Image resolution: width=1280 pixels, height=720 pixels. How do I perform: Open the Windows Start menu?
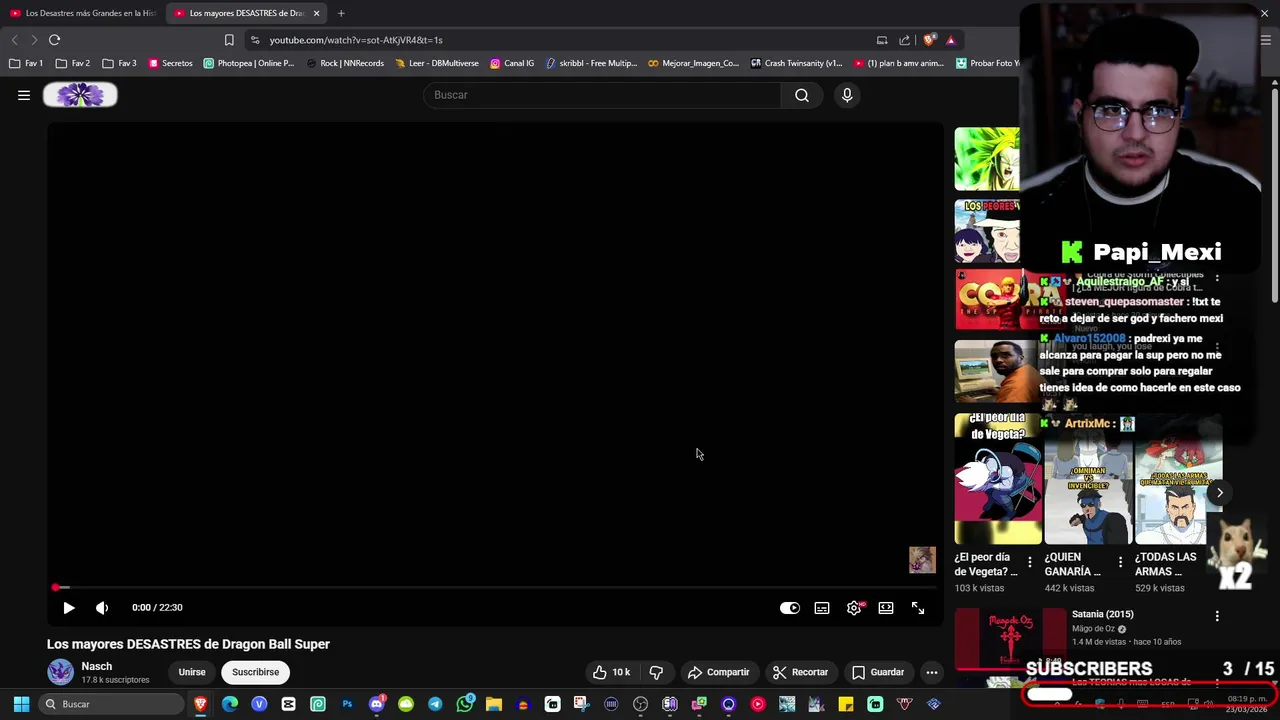coord(21,704)
